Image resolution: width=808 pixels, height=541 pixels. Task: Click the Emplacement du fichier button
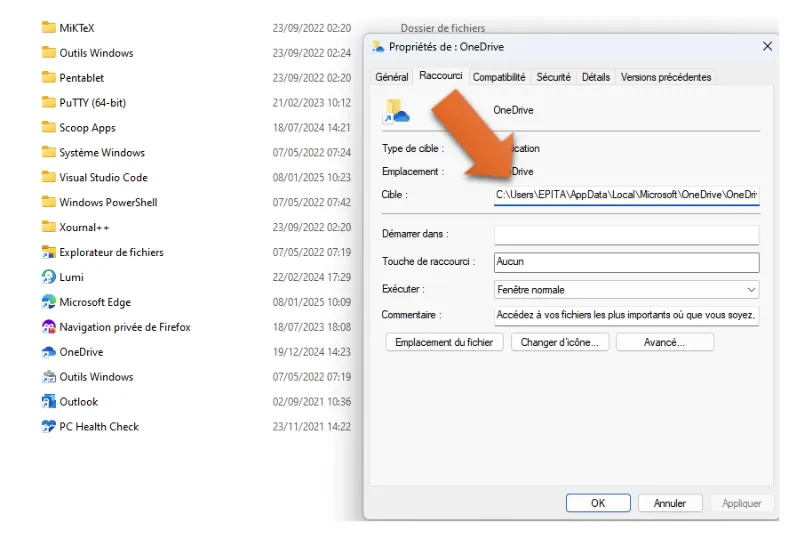click(444, 342)
